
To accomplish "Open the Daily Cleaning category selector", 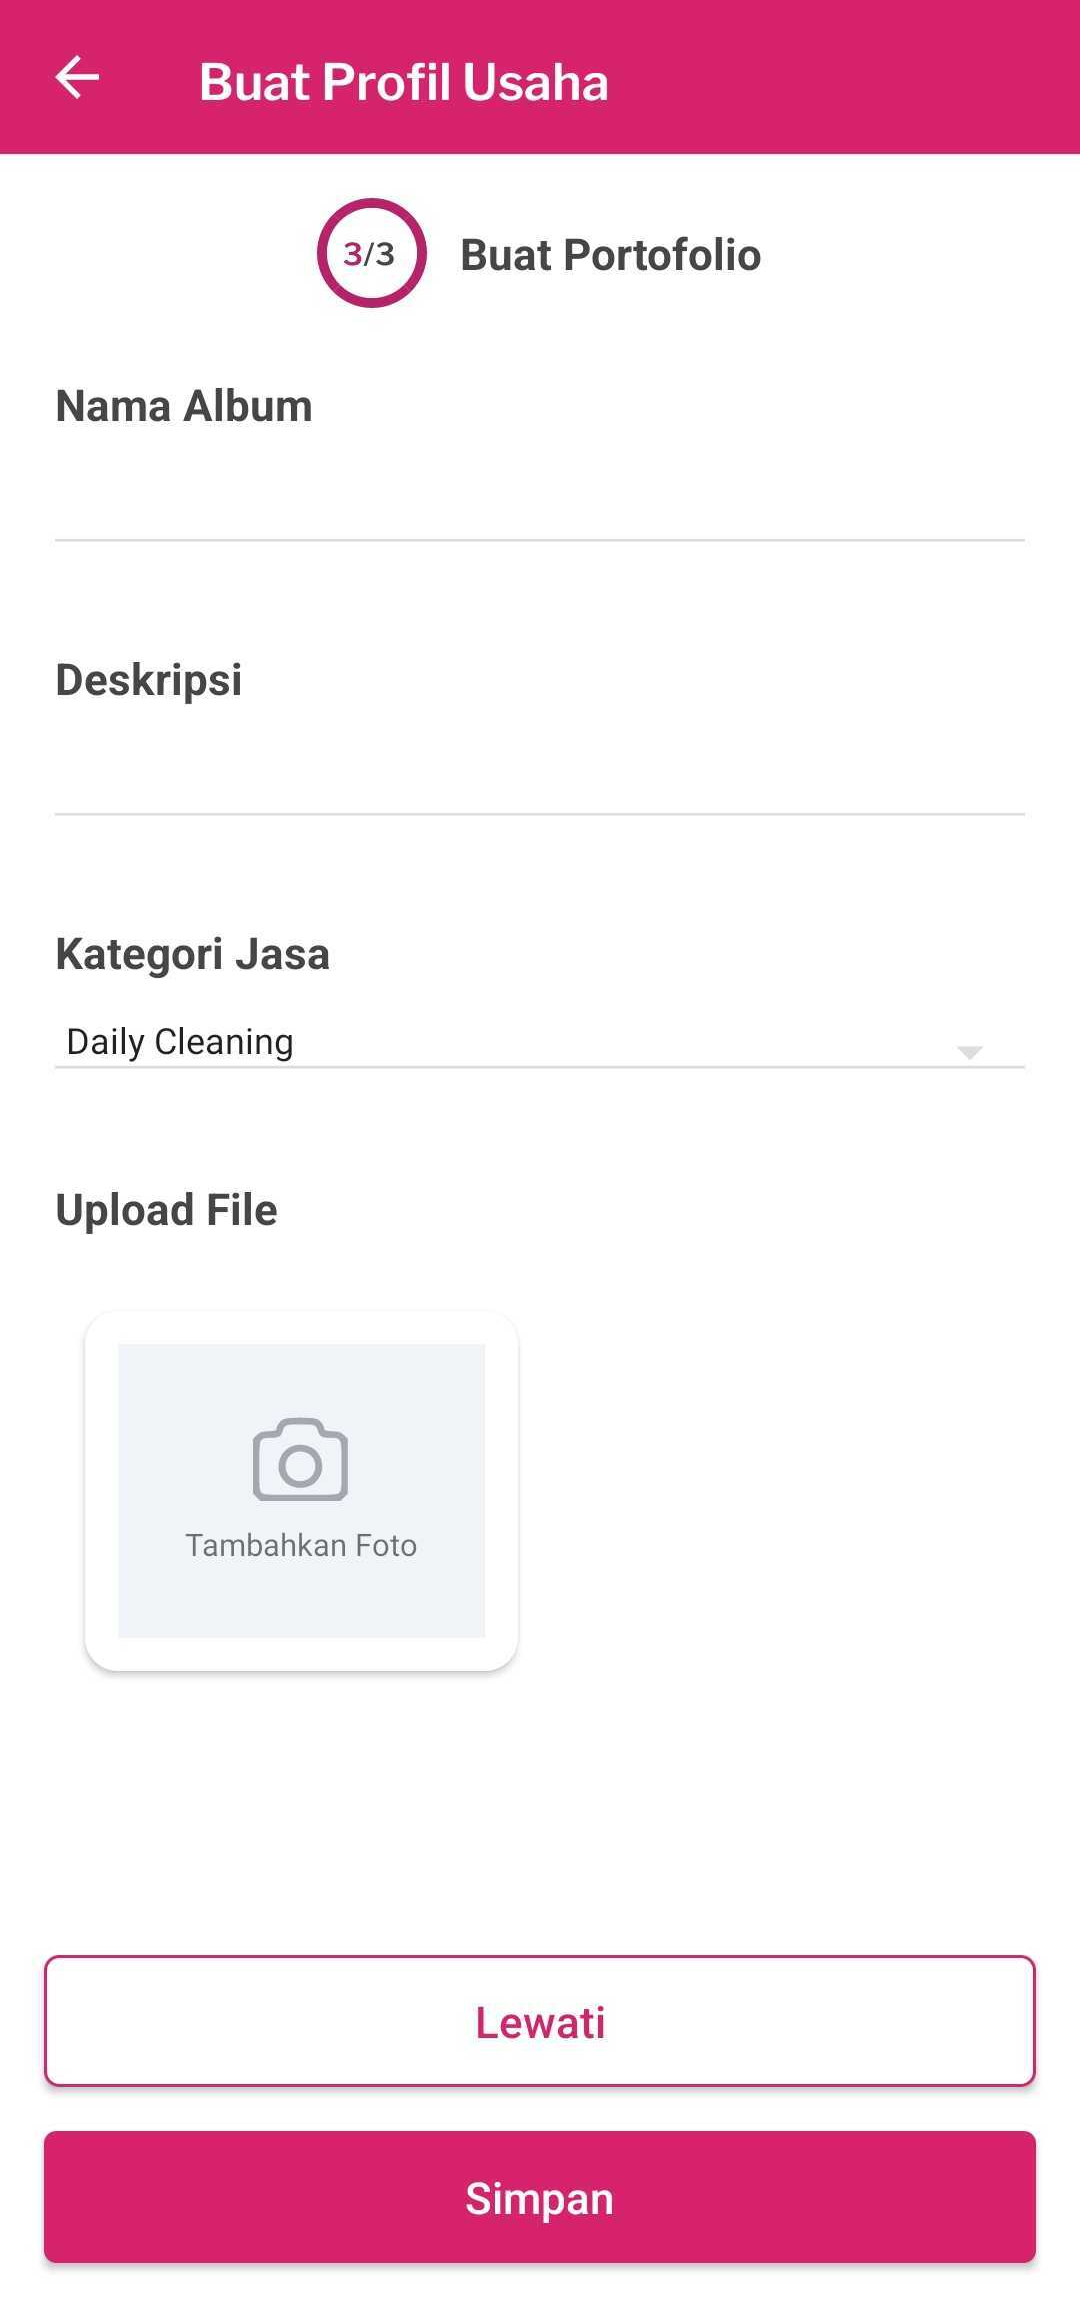I will [x=500, y=1042].
